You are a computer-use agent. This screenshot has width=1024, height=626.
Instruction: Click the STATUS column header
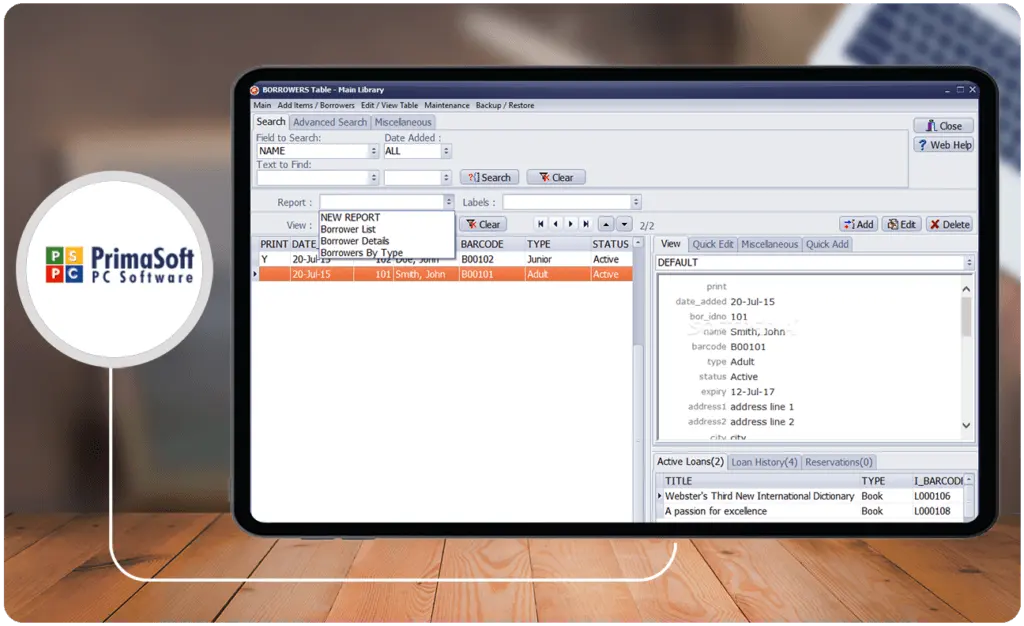click(x=611, y=244)
